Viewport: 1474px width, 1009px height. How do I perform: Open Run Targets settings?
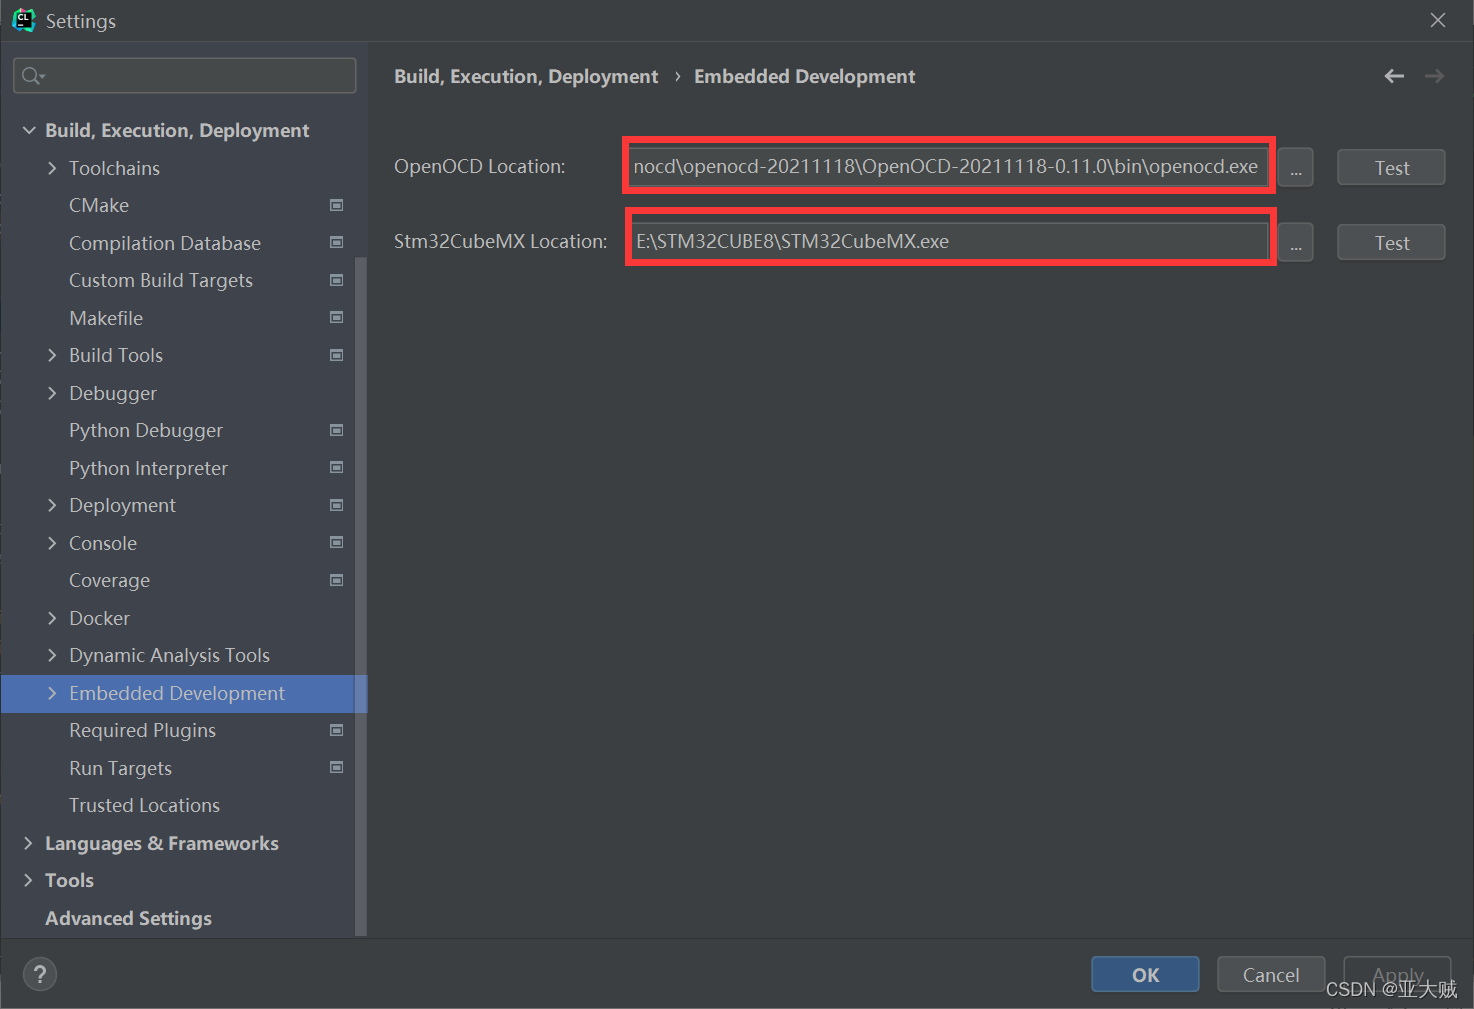click(x=120, y=768)
